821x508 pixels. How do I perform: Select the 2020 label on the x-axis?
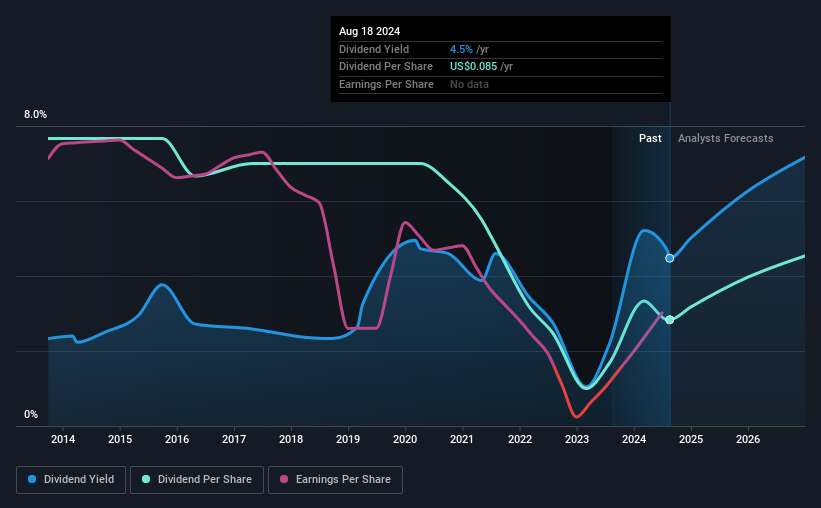[405, 439]
